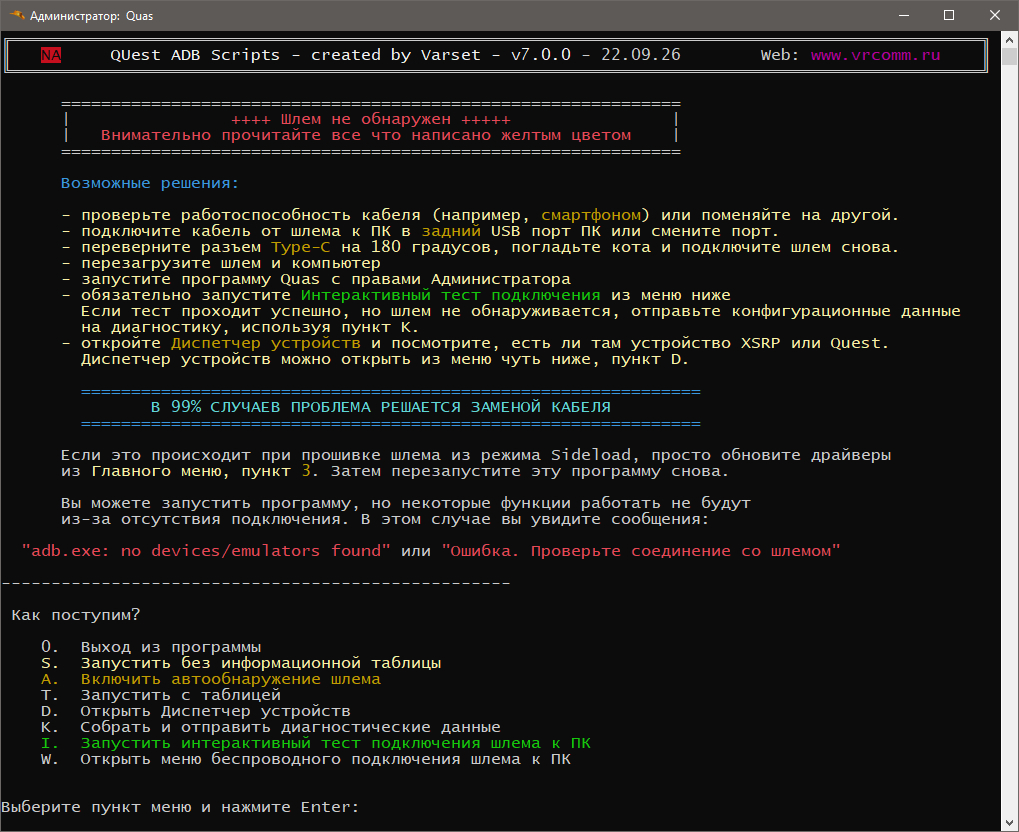This screenshot has width=1019, height=832.
Task: Click the red message 'adb.exe: no devices/emulators found'
Action: (x=206, y=551)
